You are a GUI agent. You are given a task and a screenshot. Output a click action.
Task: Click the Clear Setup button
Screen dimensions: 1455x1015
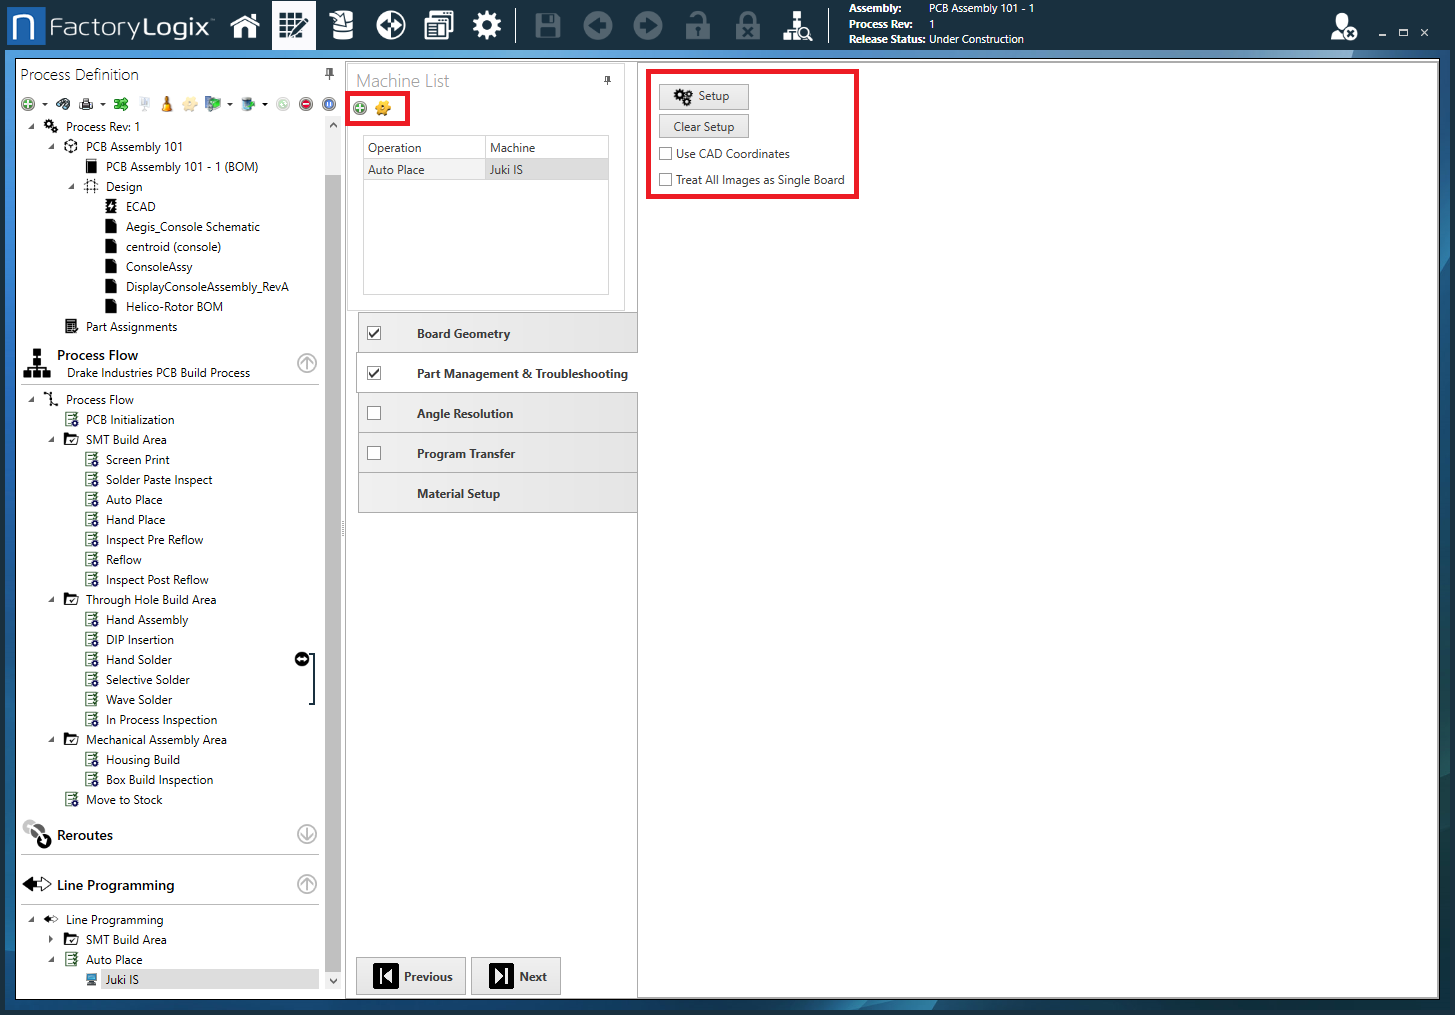703,127
